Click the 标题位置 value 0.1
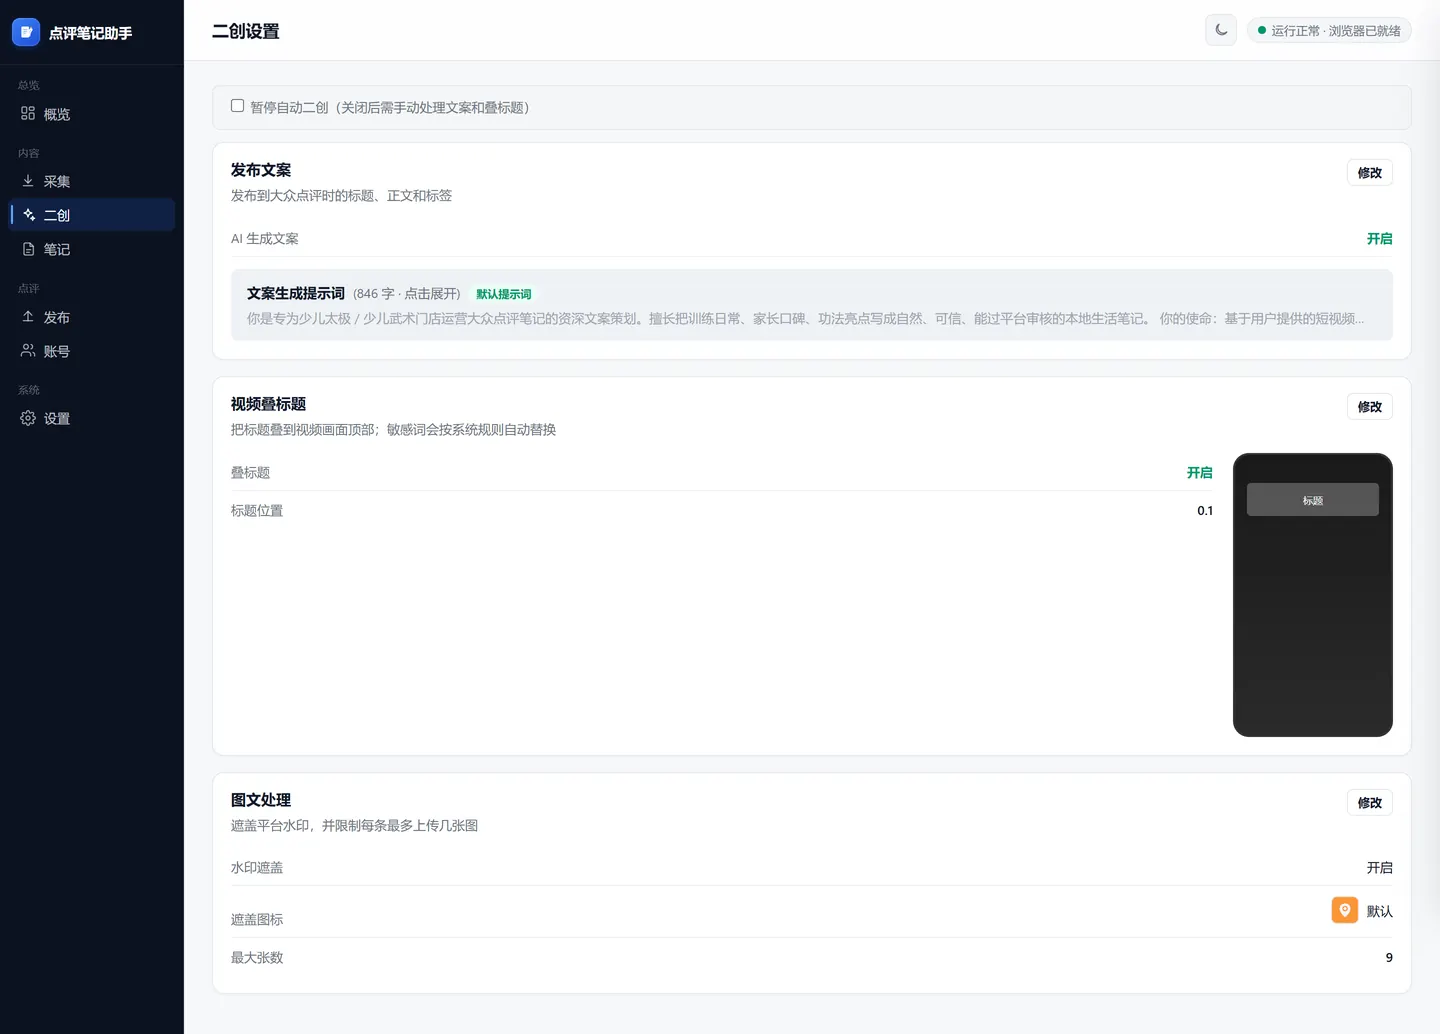Viewport: 1440px width, 1034px height. [1205, 511]
